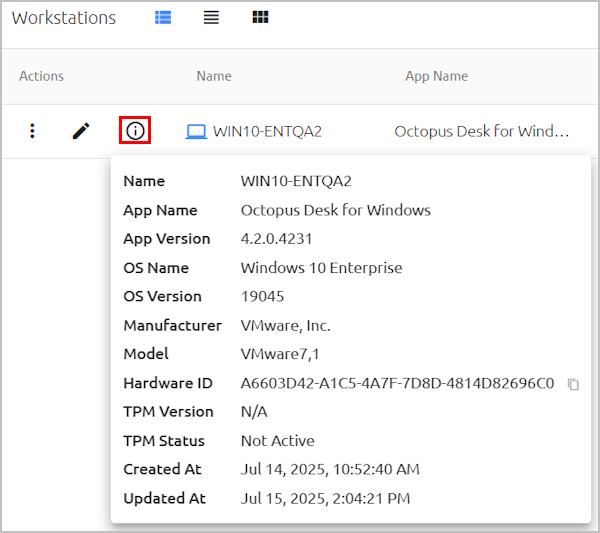Switch to compact list view icon

tap(211, 17)
